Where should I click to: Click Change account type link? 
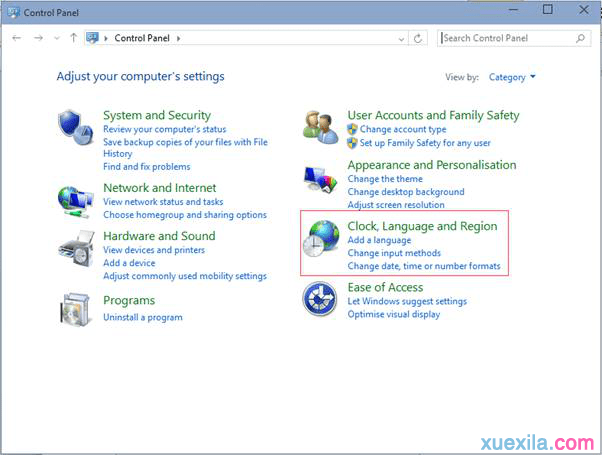coord(403,129)
